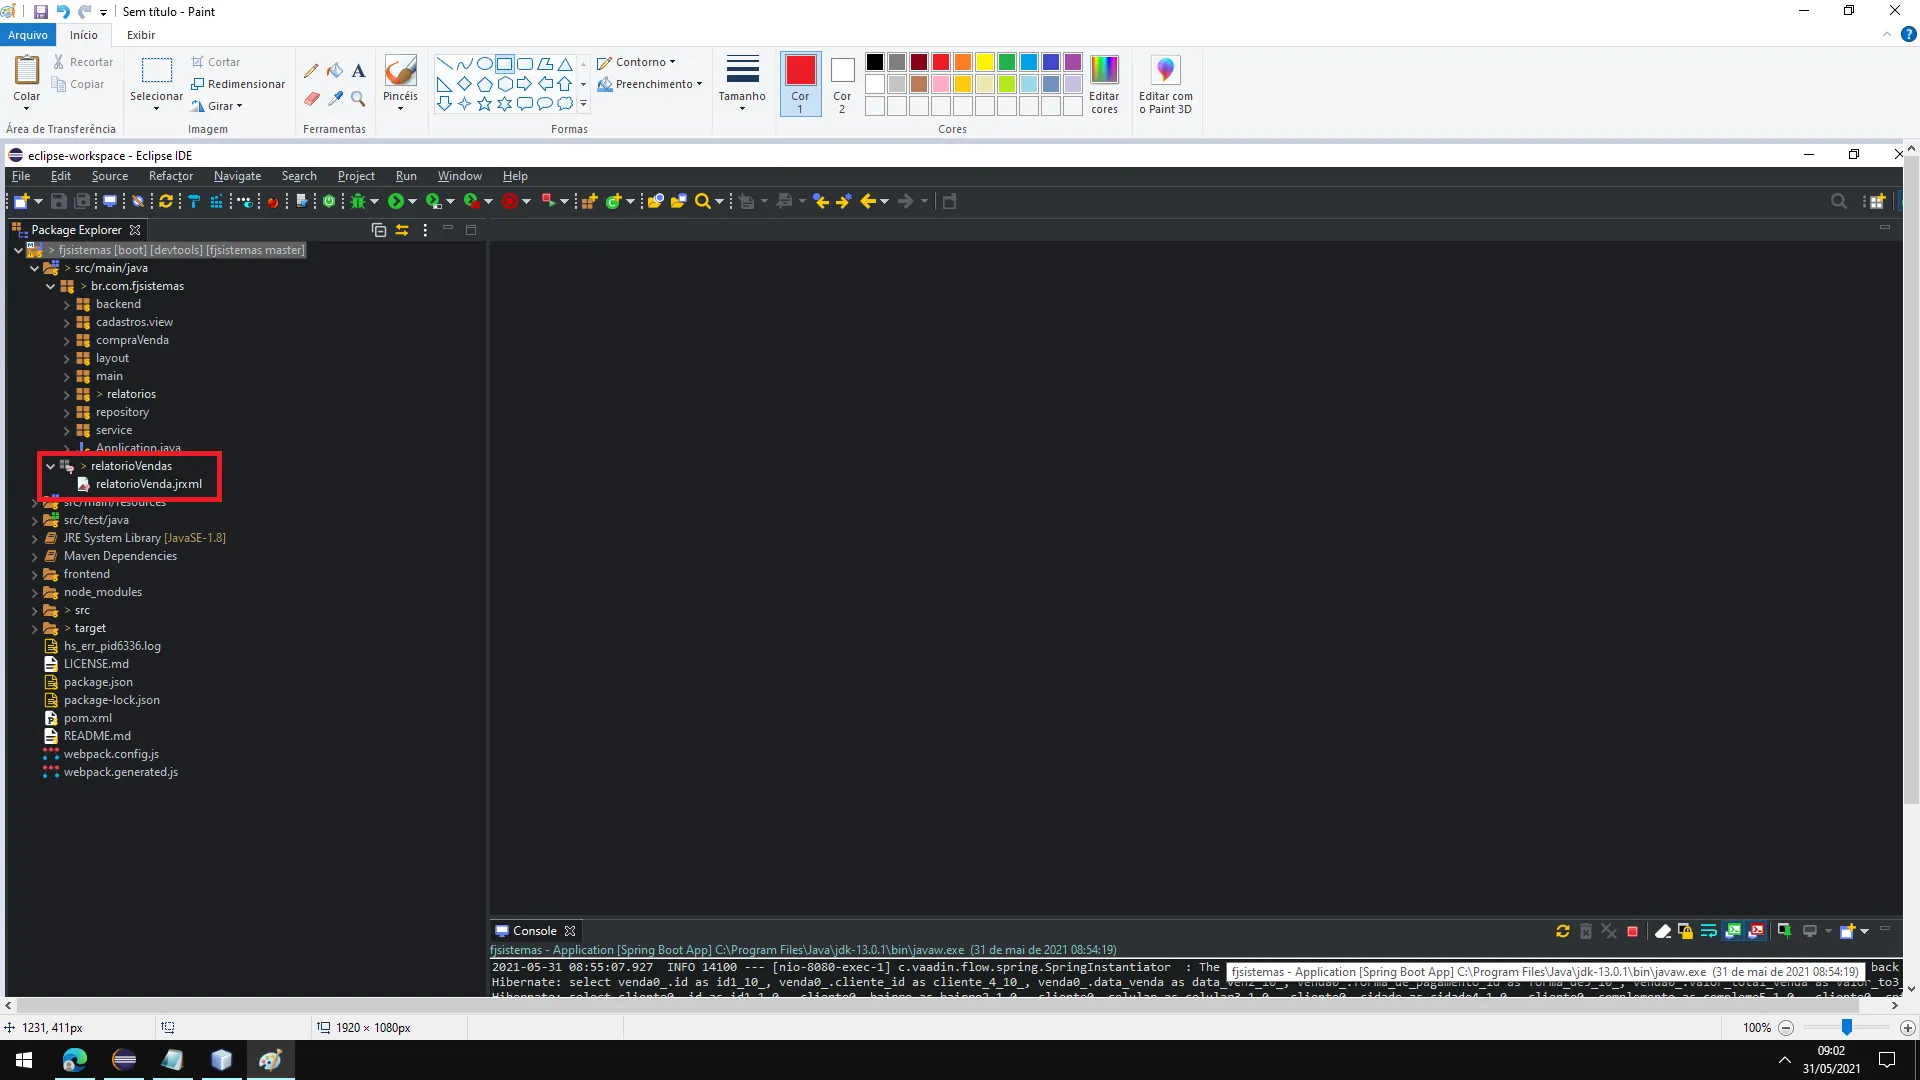Click Cortar to crop the image

click(x=216, y=62)
